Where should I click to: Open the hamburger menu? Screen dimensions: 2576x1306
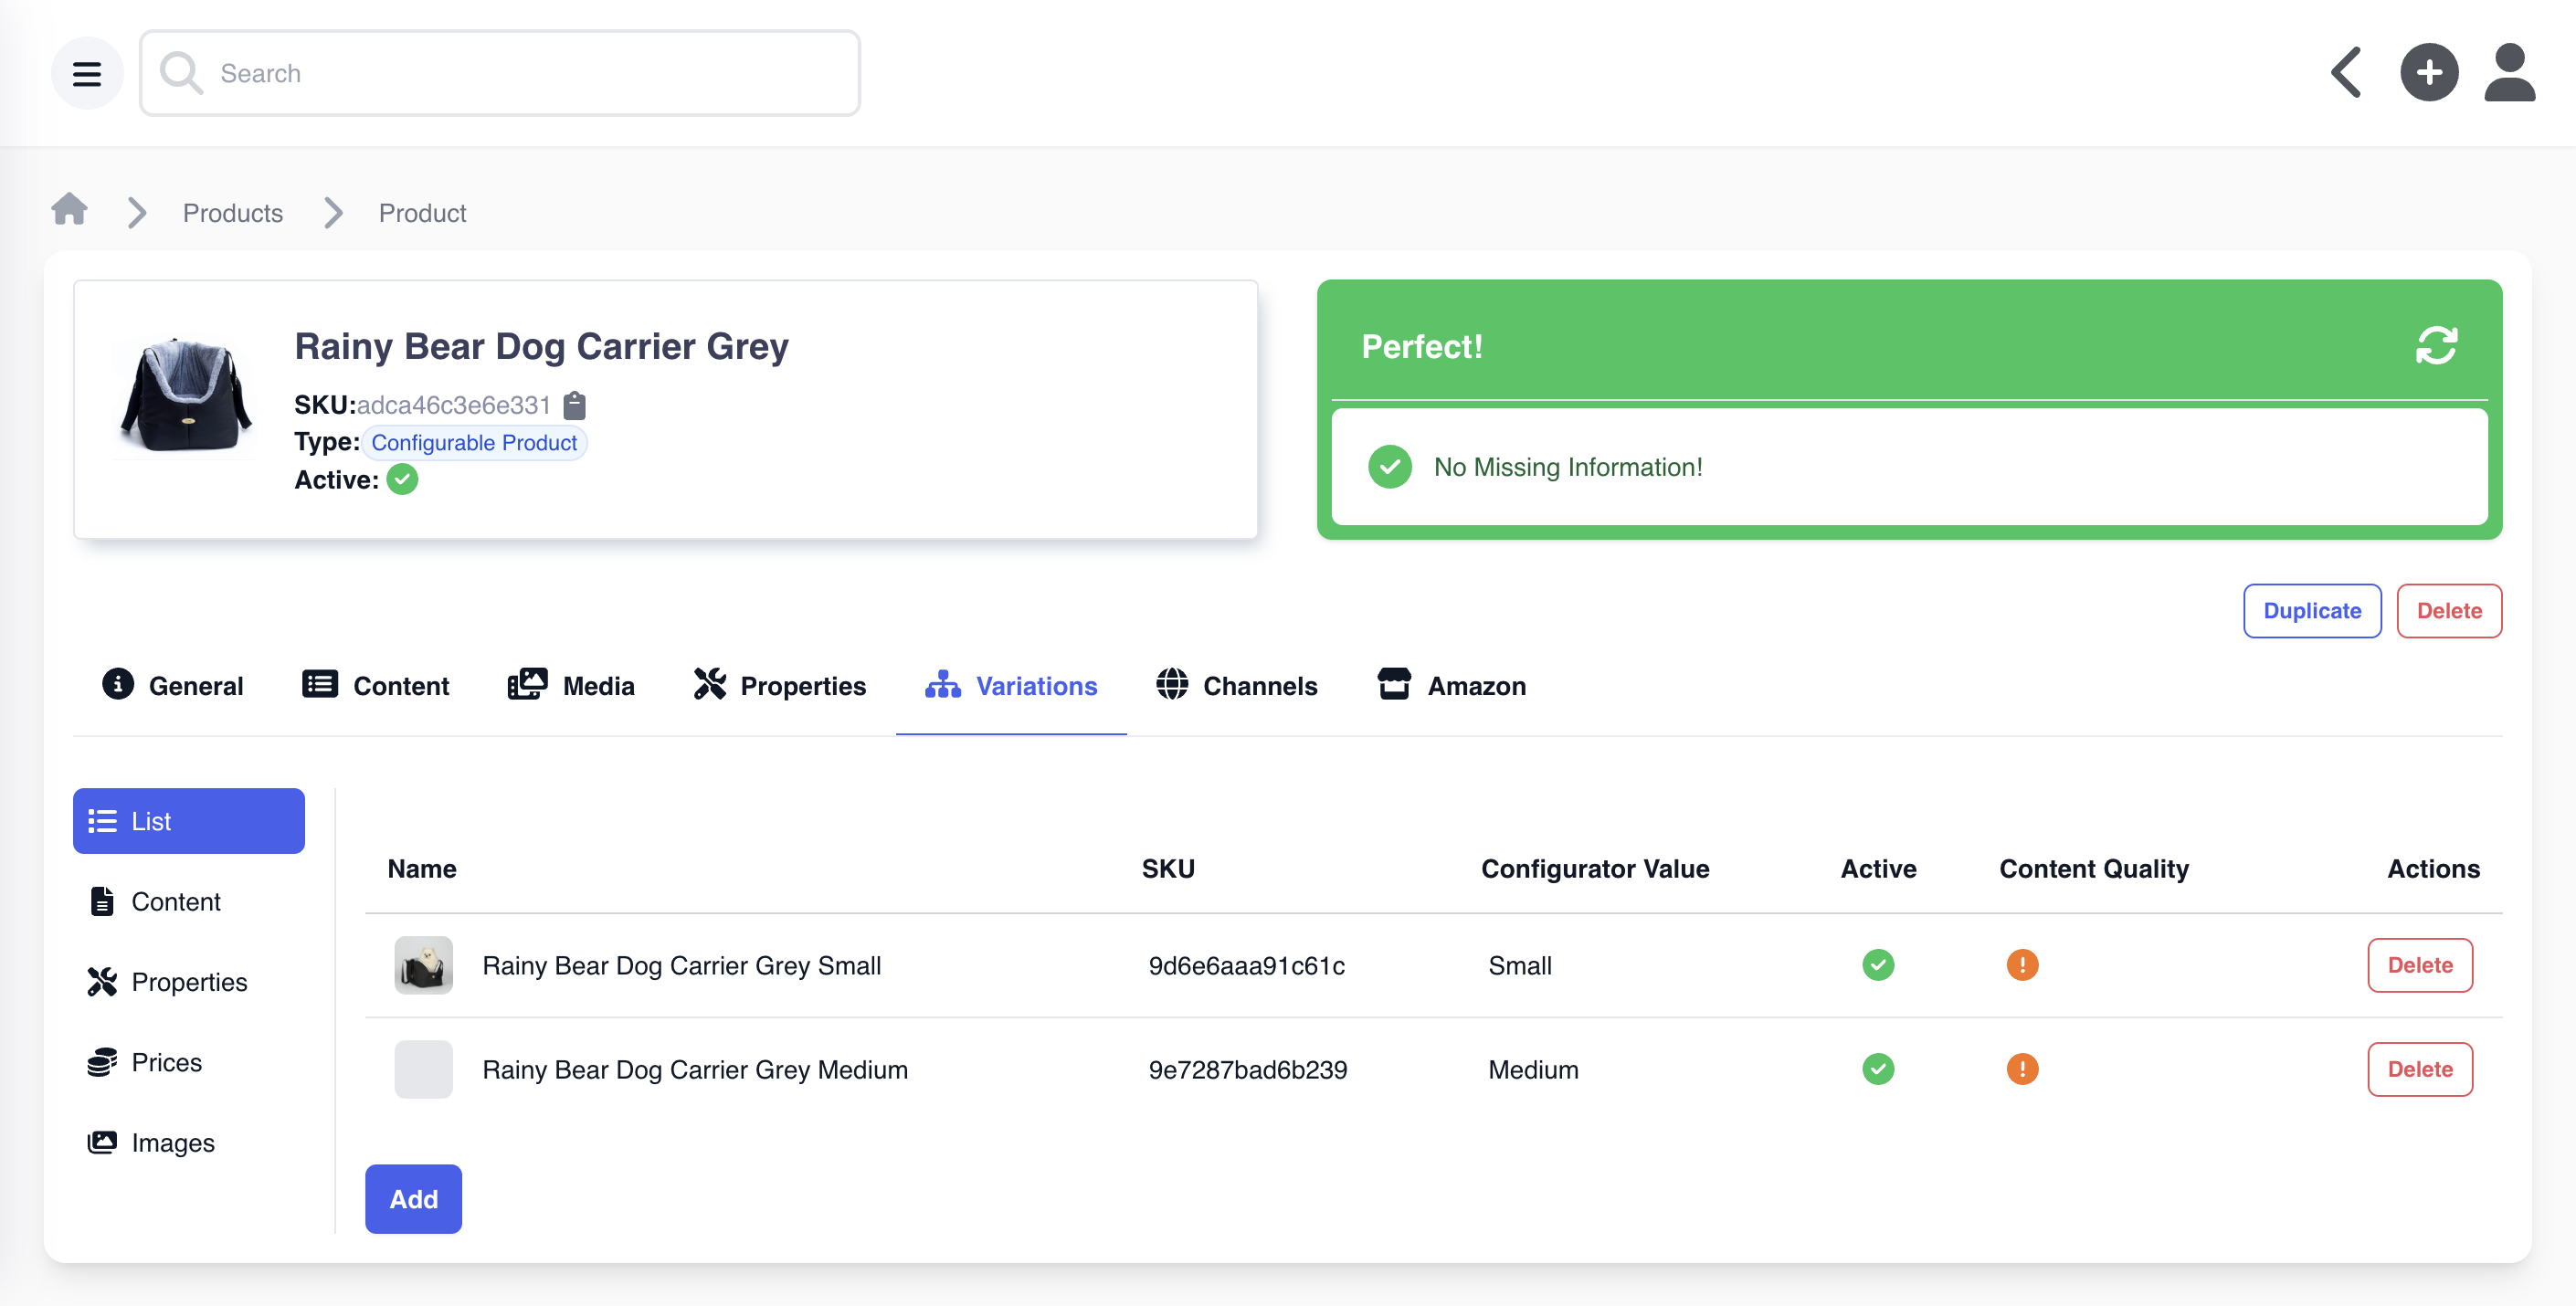[x=87, y=73]
